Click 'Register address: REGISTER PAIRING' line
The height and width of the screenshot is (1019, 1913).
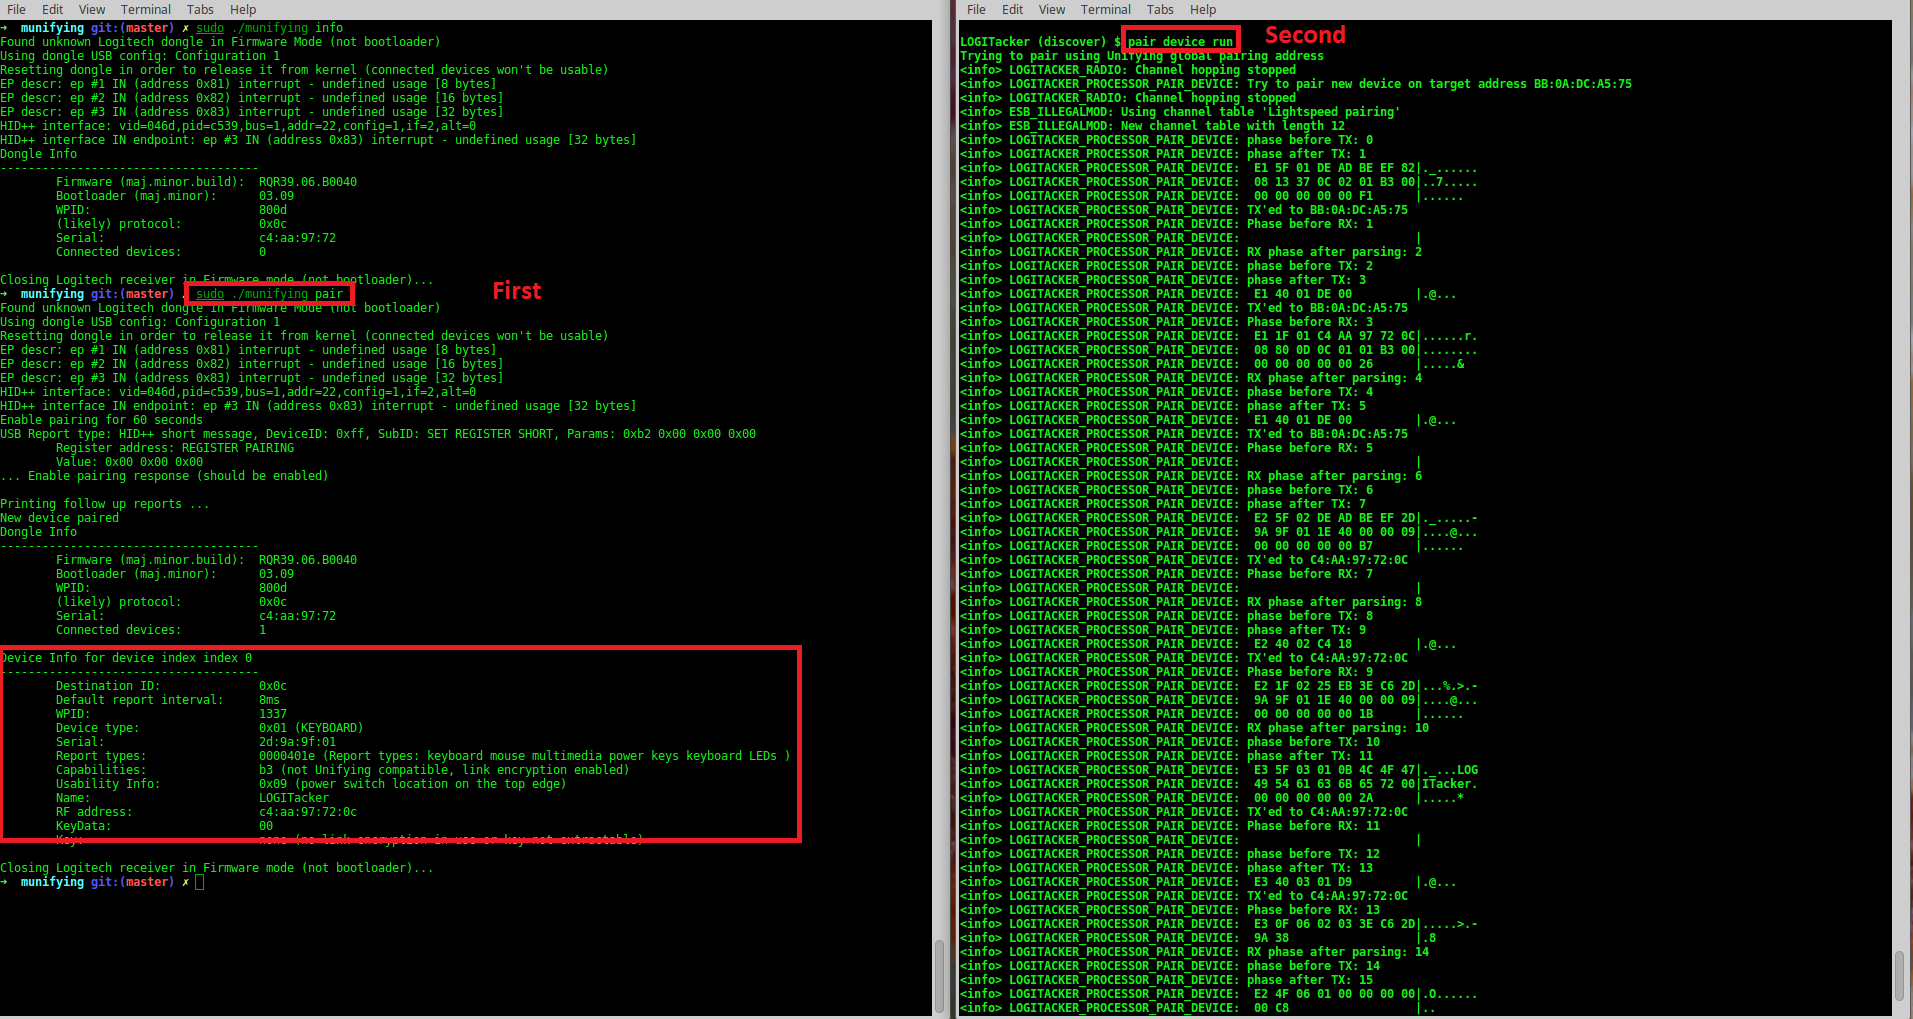[x=175, y=448]
